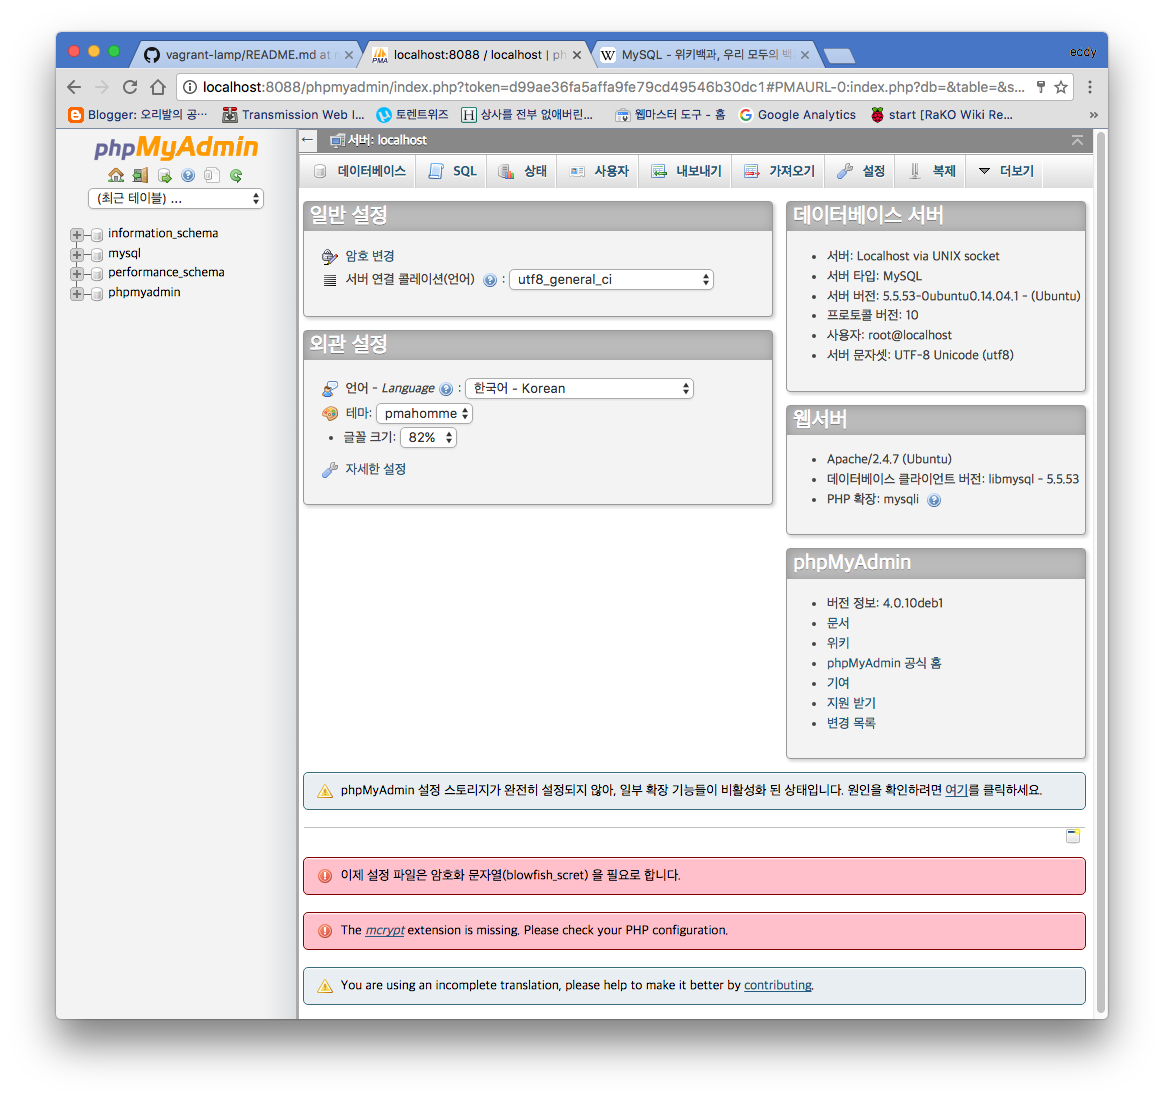1164x1099 pixels.
Task: Expand phpmyadmin database tree node
Action: coord(76,294)
